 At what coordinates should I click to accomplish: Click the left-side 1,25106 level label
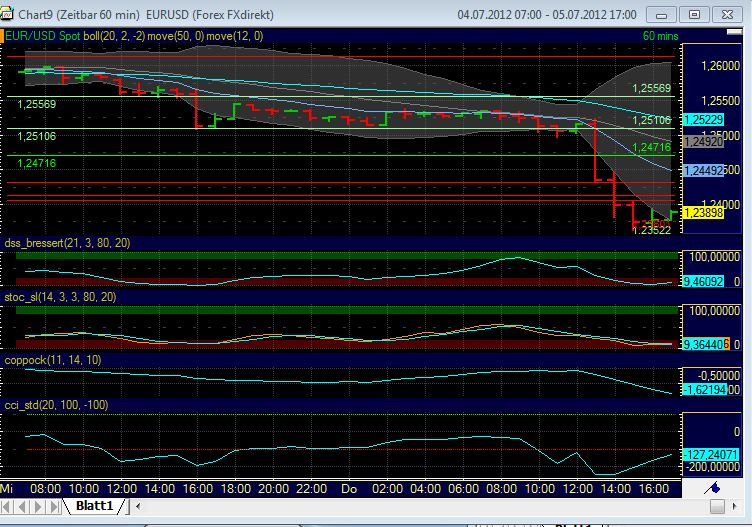tap(37, 136)
